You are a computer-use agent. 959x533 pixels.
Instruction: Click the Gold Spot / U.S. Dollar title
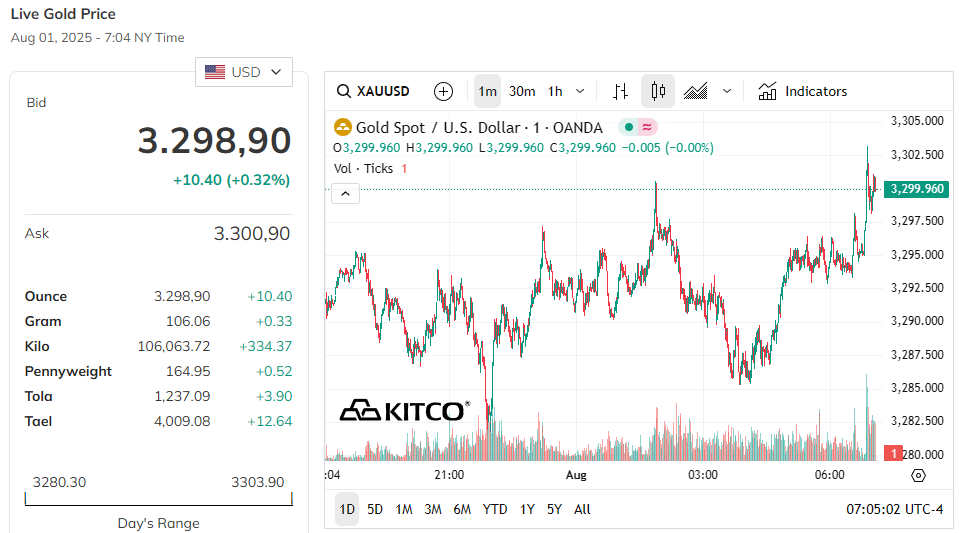(x=479, y=127)
